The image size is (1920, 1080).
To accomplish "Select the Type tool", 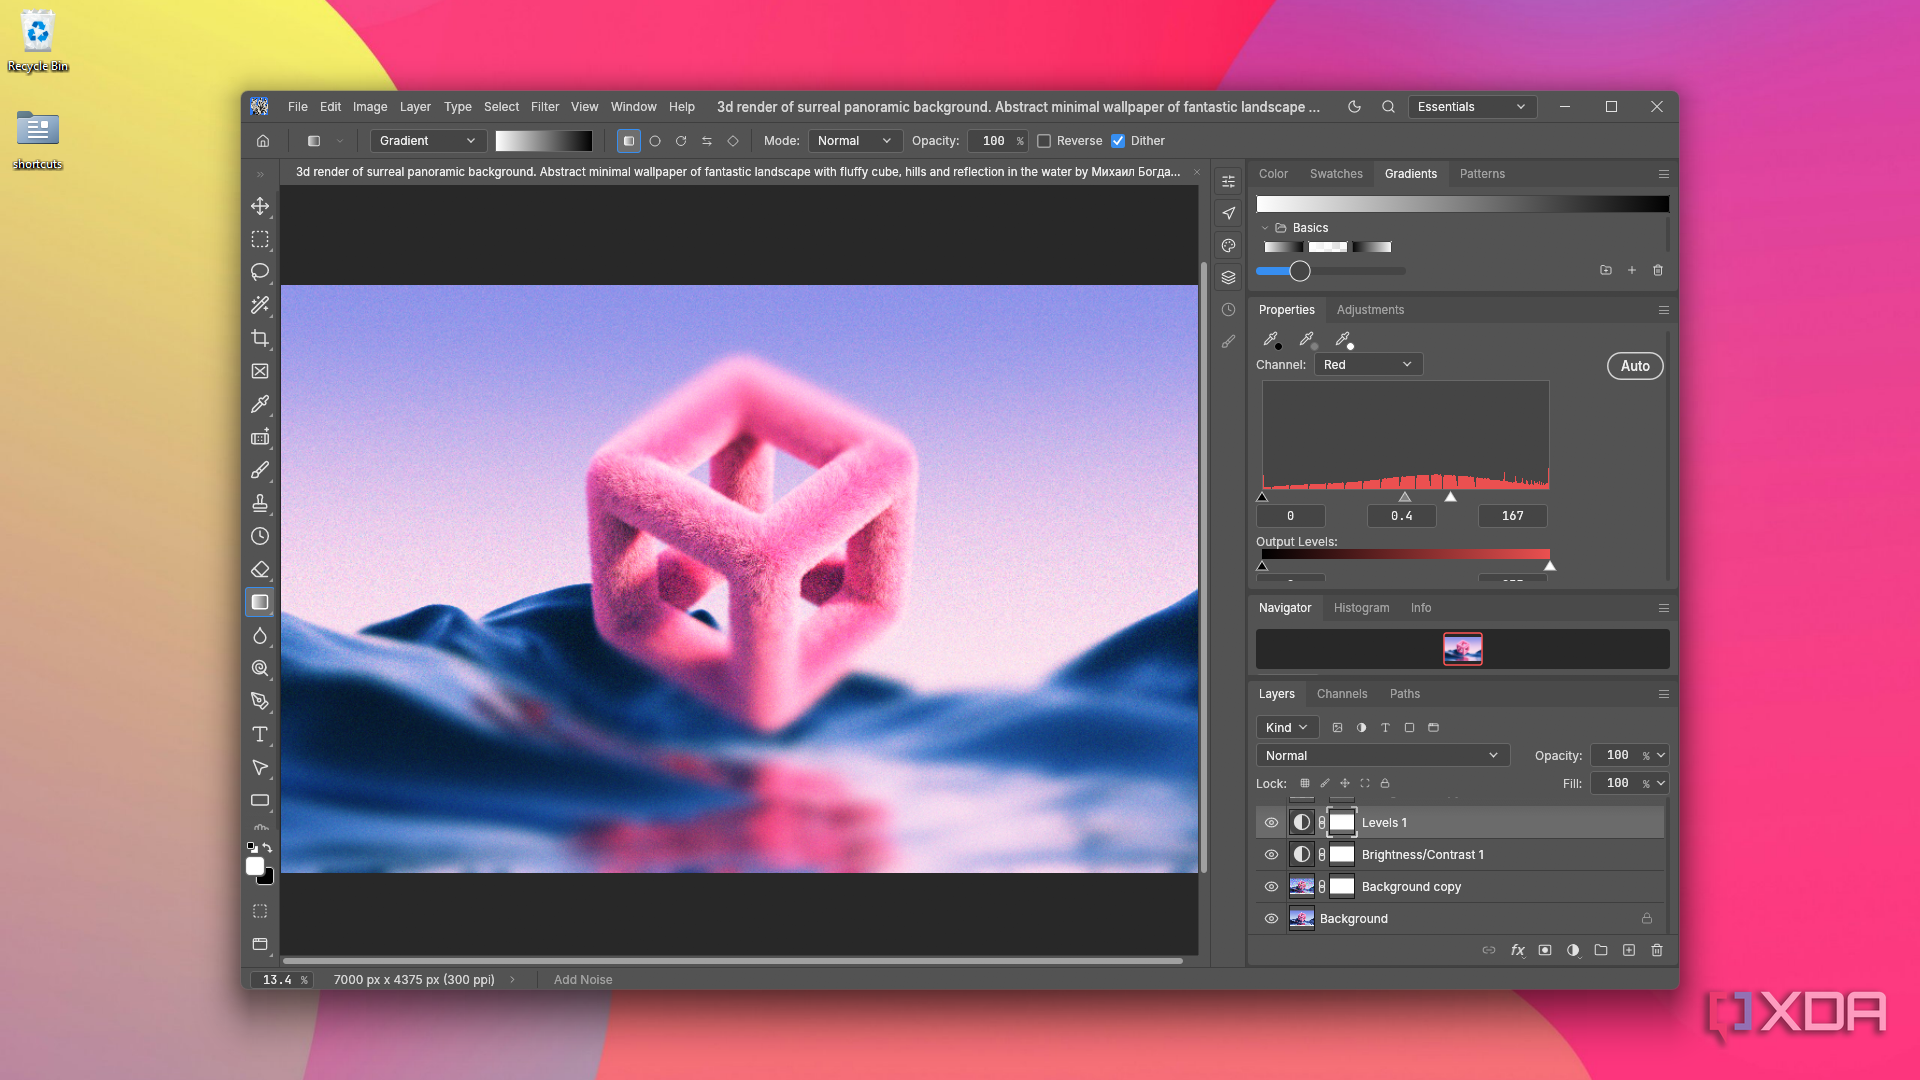I will point(260,734).
